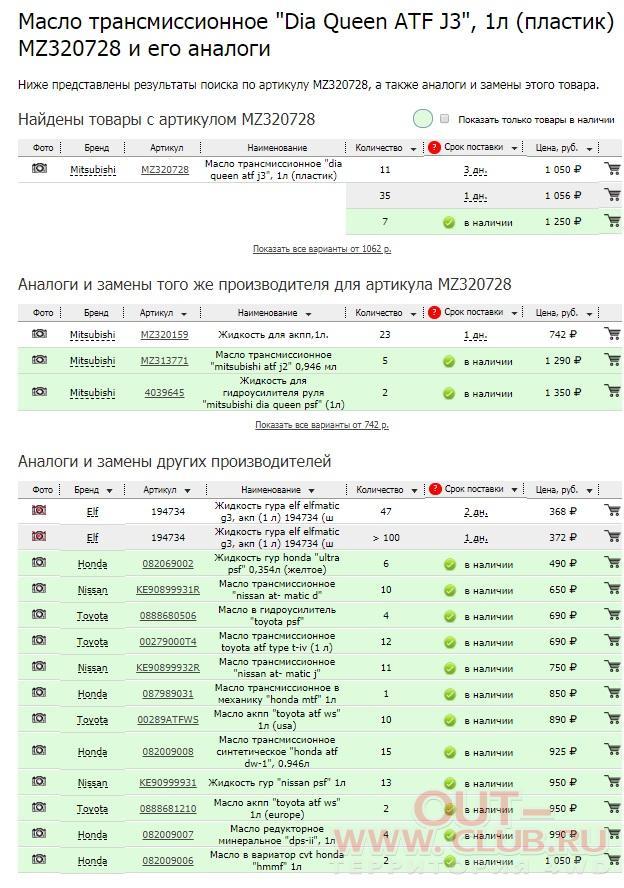Click product name 'Масло акпп "toyota atf ws" 1л (usa)'
The width and height of the screenshot is (624, 888).
tap(276, 719)
